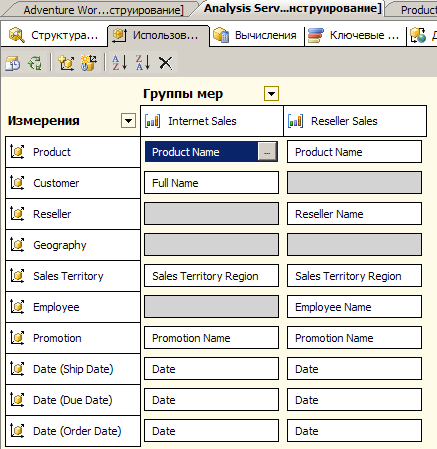Open the Группы мер dropdown arrow
The height and width of the screenshot is (449, 437).
(271, 94)
